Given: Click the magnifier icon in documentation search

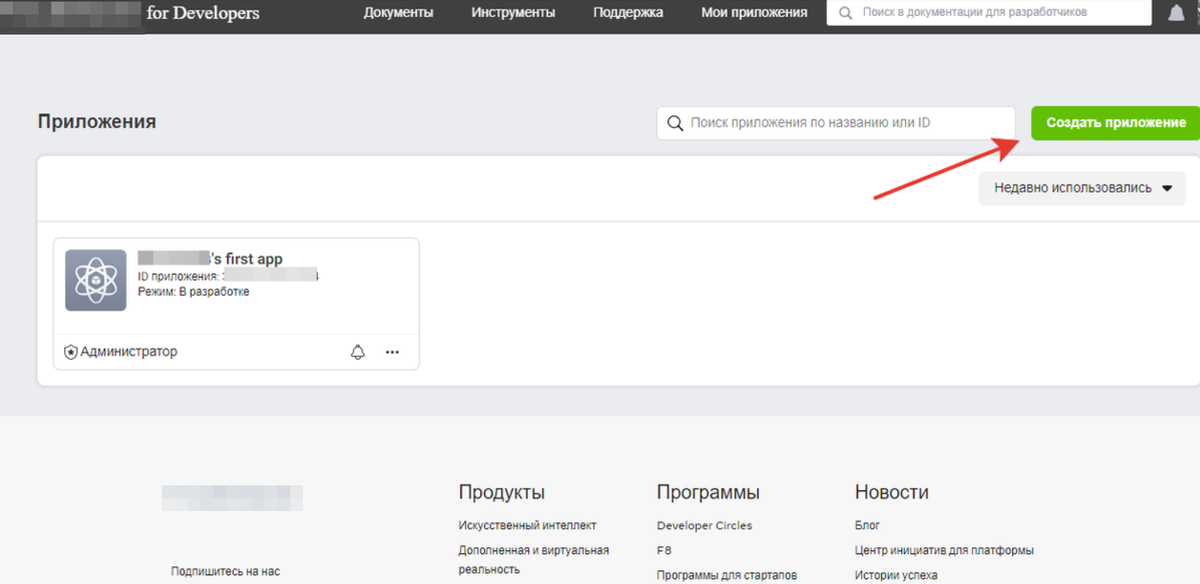Looking at the screenshot, I should click(x=846, y=13).
